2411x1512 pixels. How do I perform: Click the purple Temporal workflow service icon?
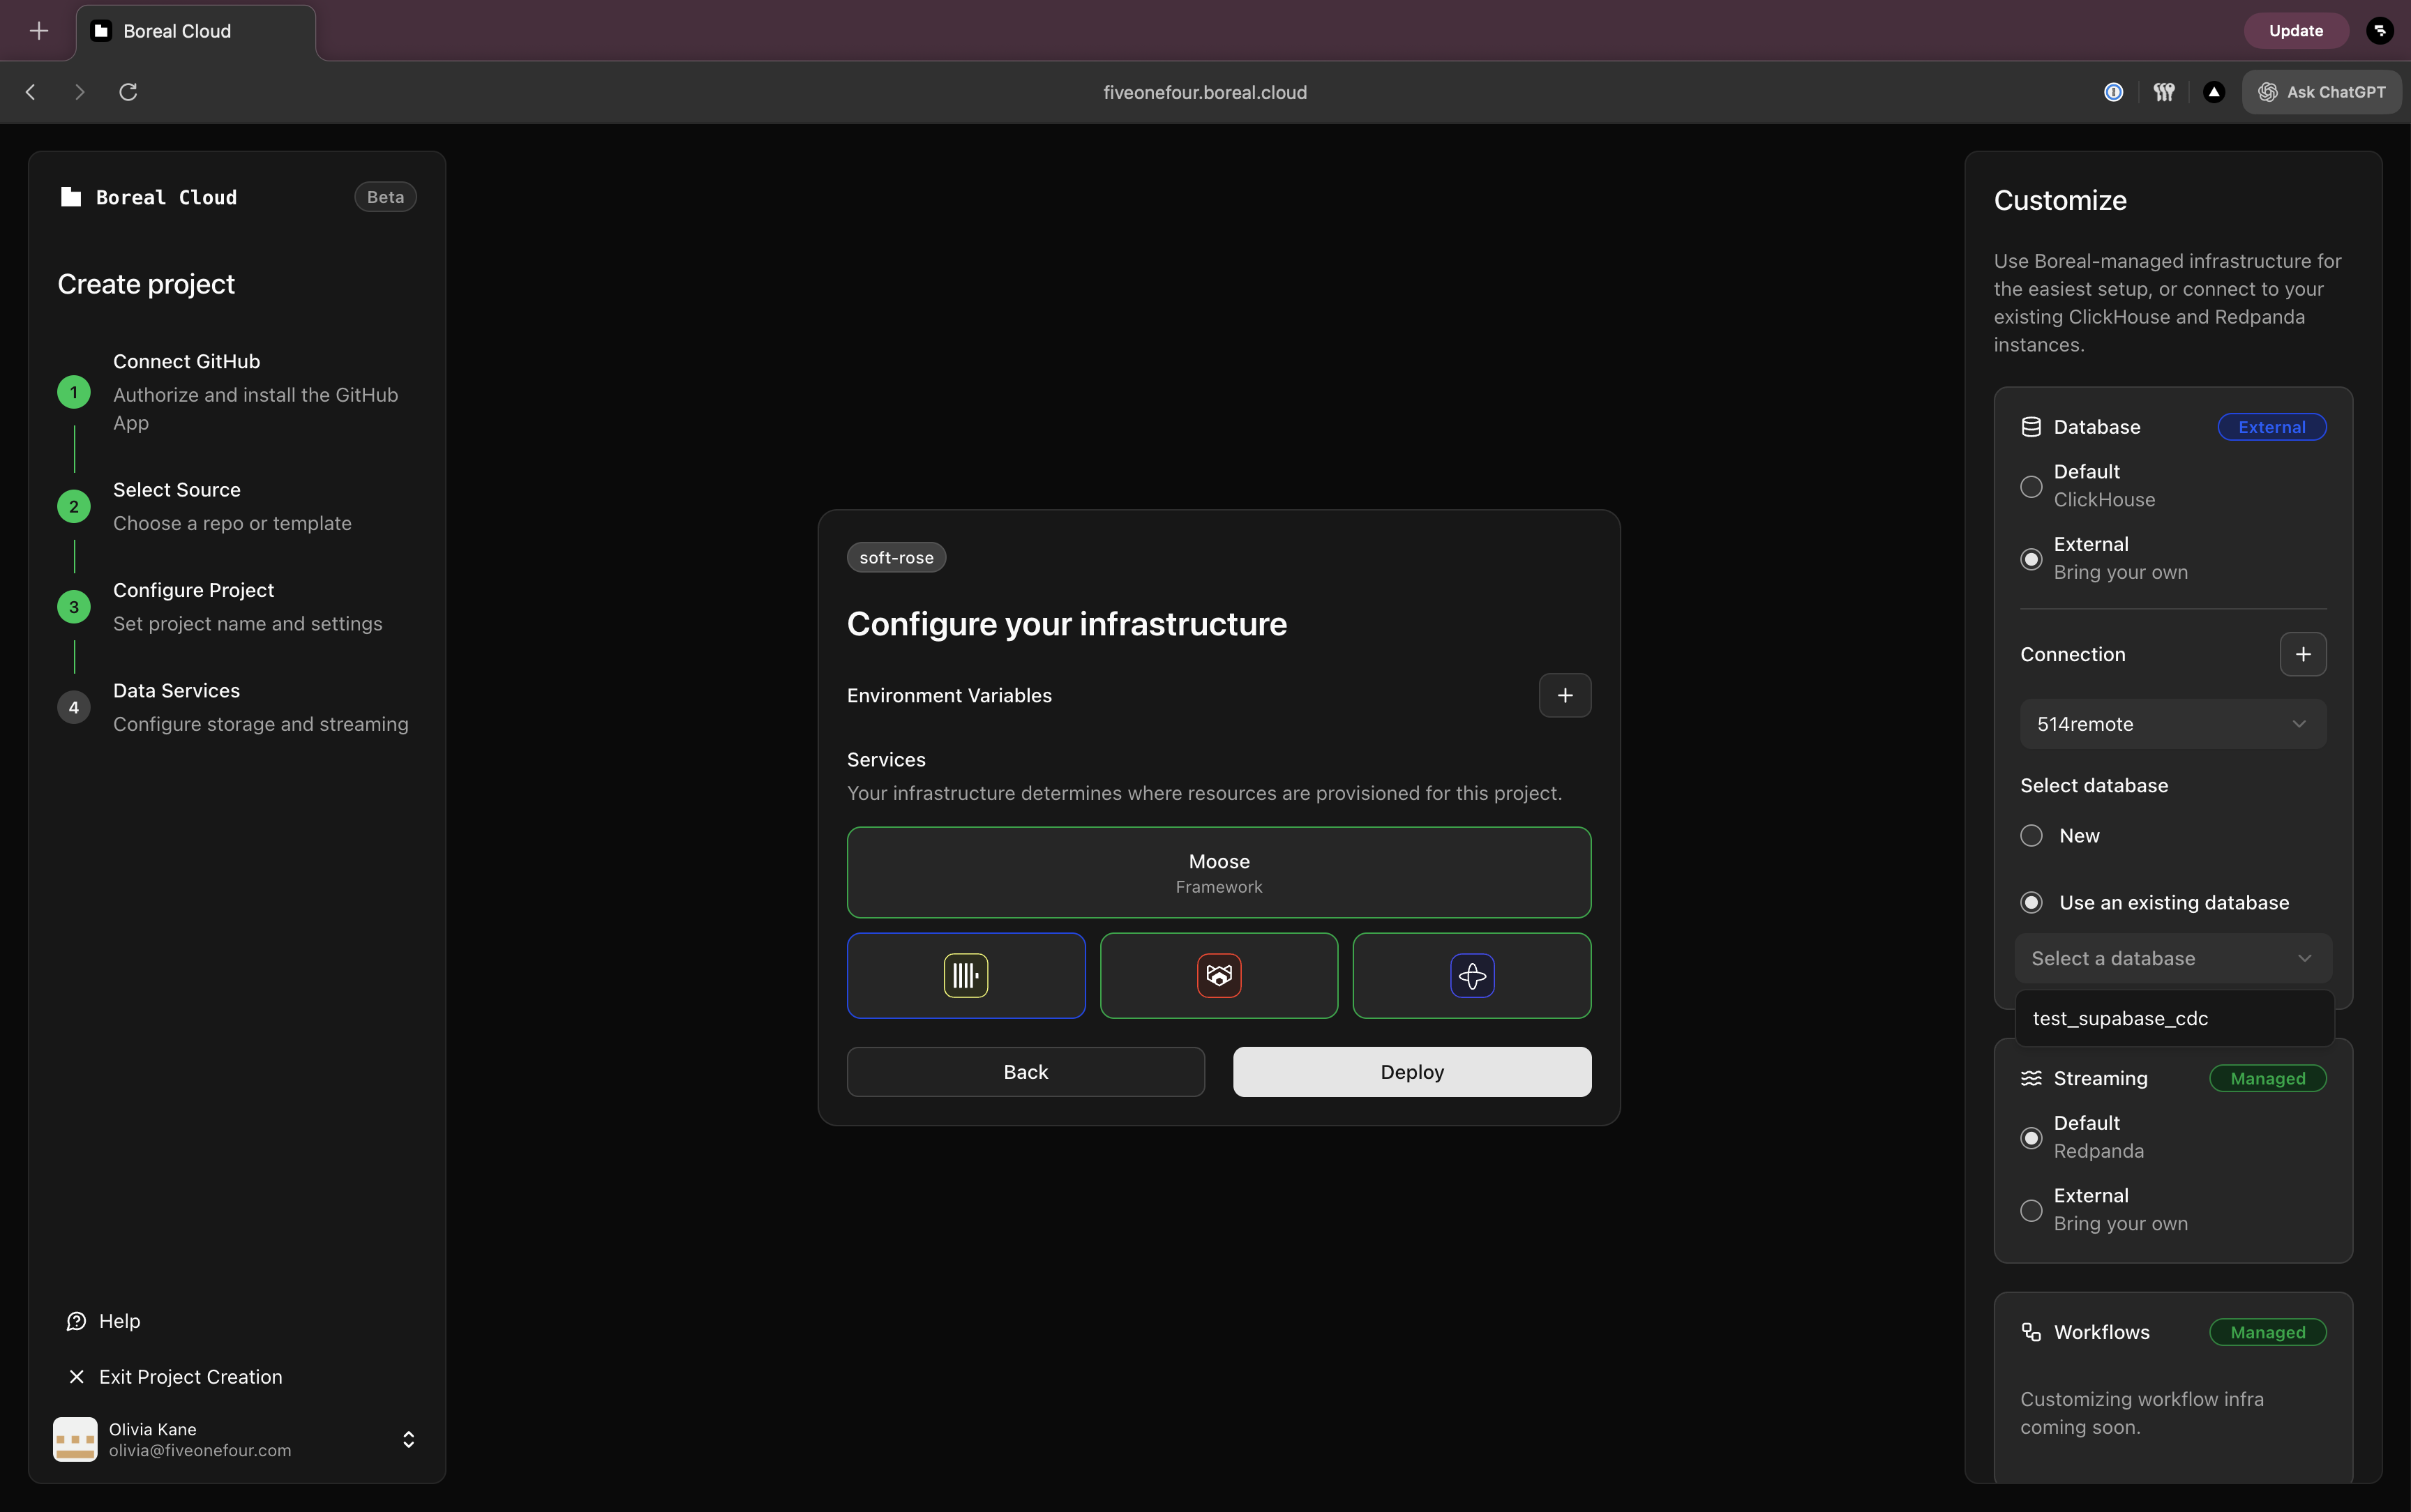[x=1471, y=975]
